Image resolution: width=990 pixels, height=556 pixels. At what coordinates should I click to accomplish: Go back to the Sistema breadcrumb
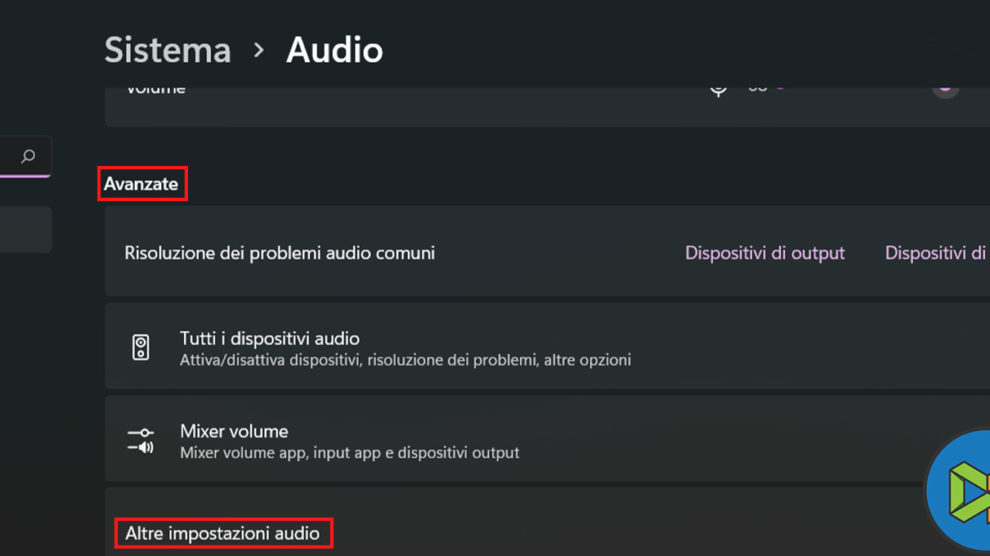pyautogui.click(x=167, y=50)
